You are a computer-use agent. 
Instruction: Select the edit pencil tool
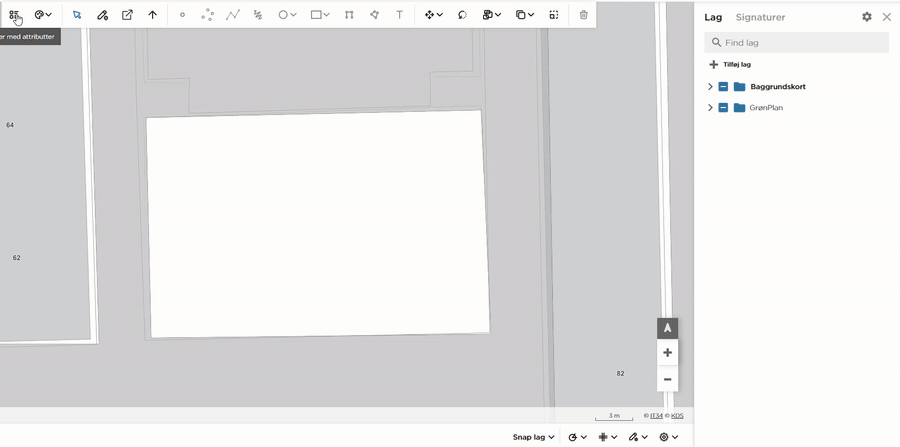tap(102, 15)
